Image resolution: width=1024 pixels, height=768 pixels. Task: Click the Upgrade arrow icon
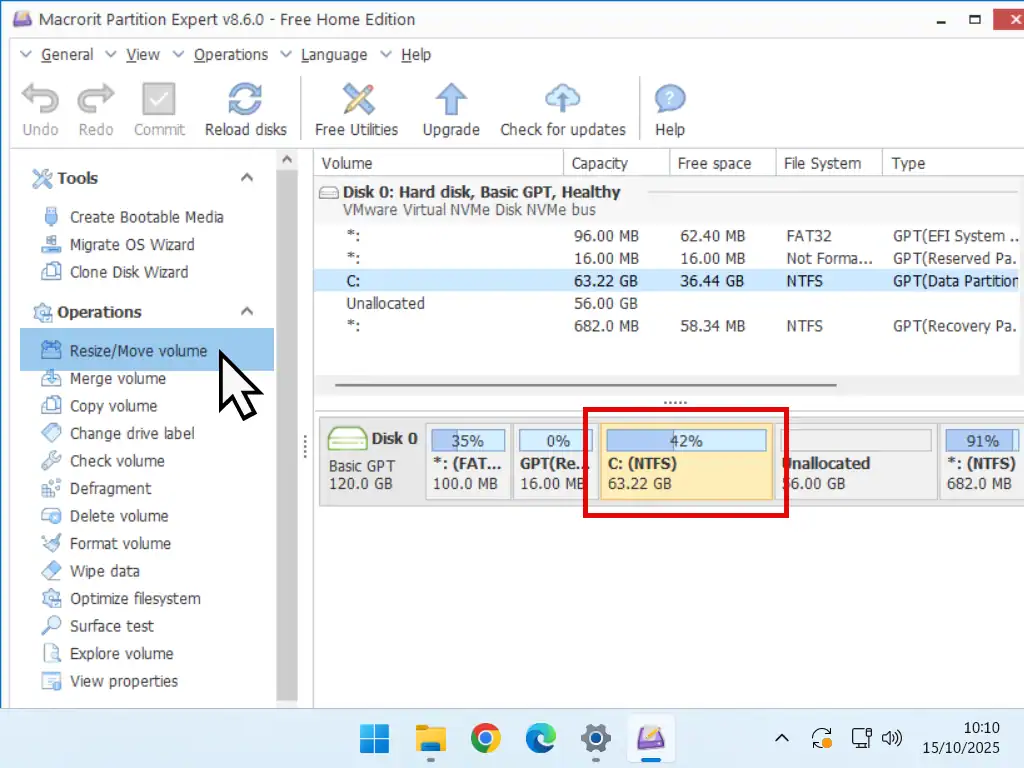(451, 101)
